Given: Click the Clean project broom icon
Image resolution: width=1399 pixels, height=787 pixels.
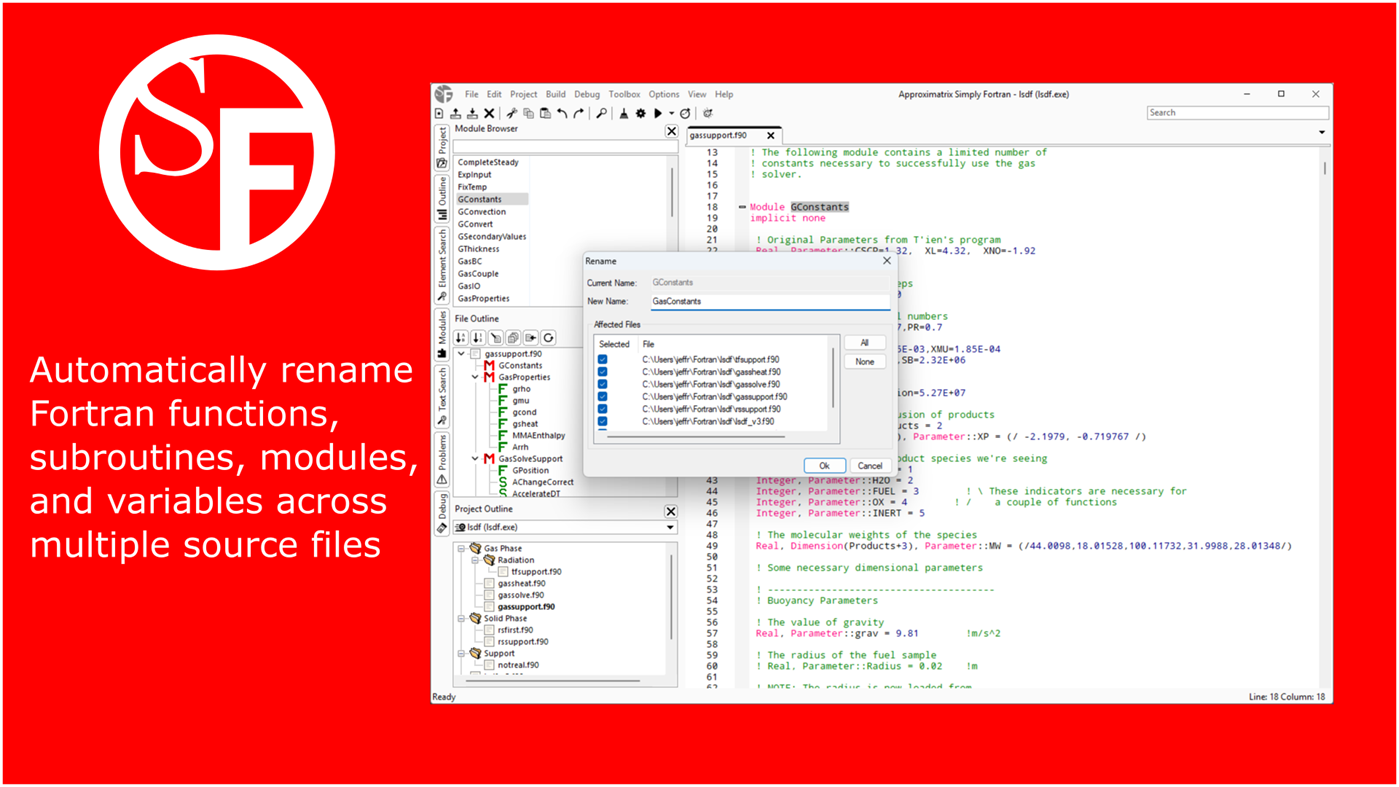Looking at the screenshot, I should (x=624, y=114).
